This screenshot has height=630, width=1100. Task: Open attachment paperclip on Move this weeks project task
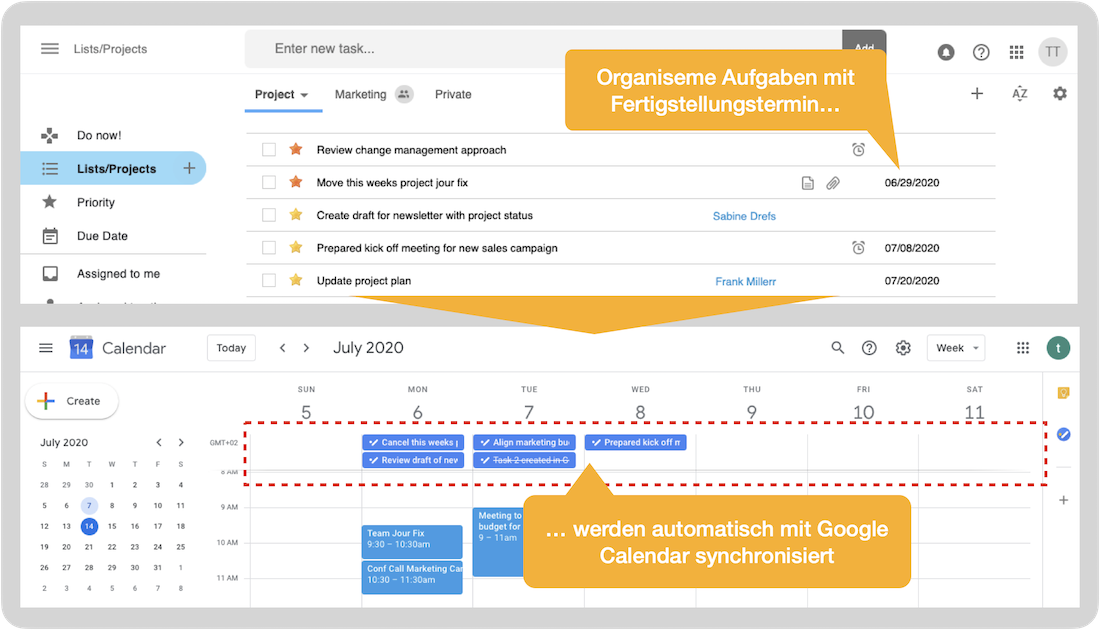[833, 183]
